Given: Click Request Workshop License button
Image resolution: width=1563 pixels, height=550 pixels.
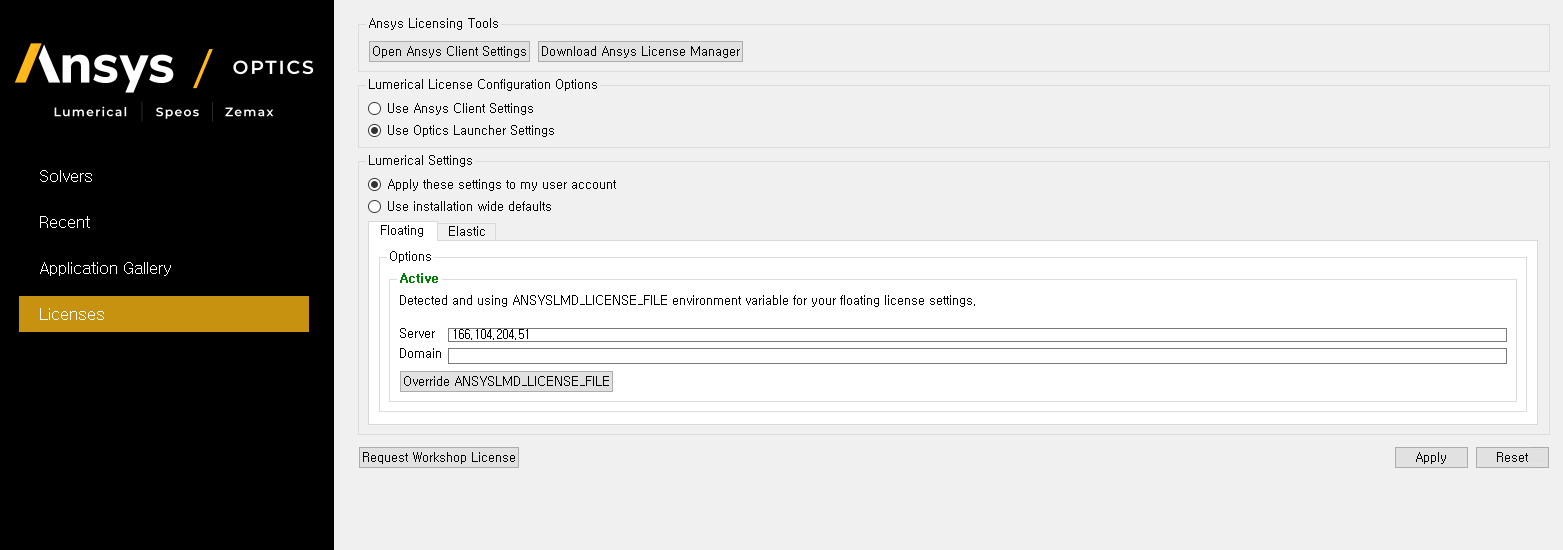Looking at the screenshot, I should 439,457.
